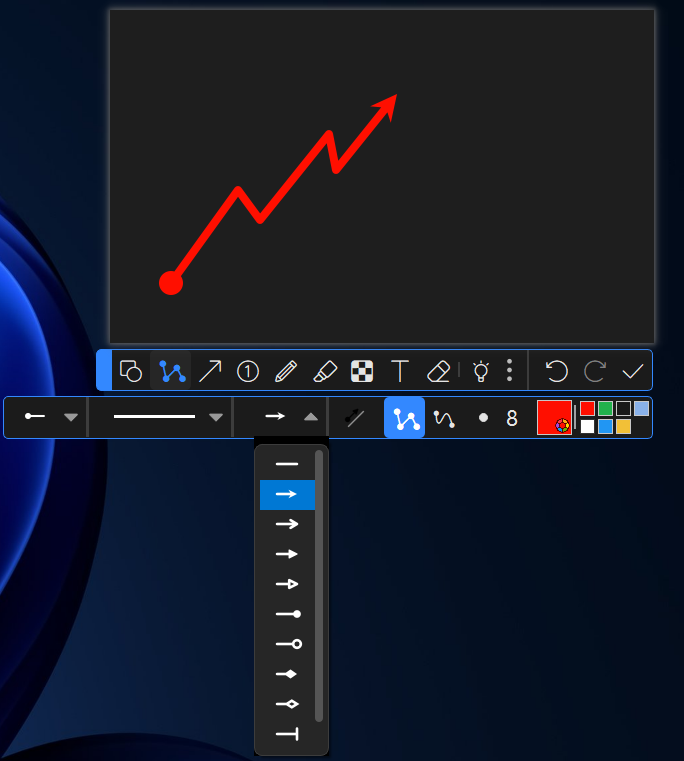The height and width of the screenshot is (761, 684).
Task: Confirm the screenshot with the checkmark
Action: coord(632,371)
